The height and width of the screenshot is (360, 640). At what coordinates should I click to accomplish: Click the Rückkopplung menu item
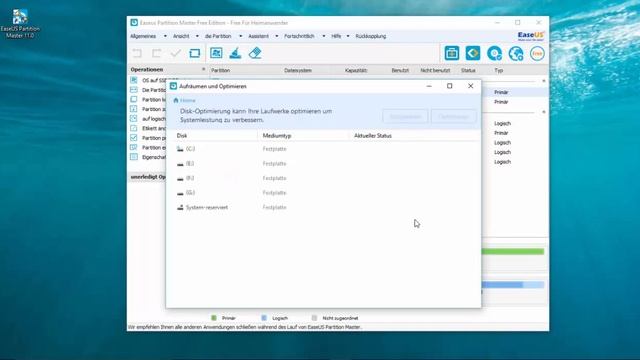pos(371,36)
